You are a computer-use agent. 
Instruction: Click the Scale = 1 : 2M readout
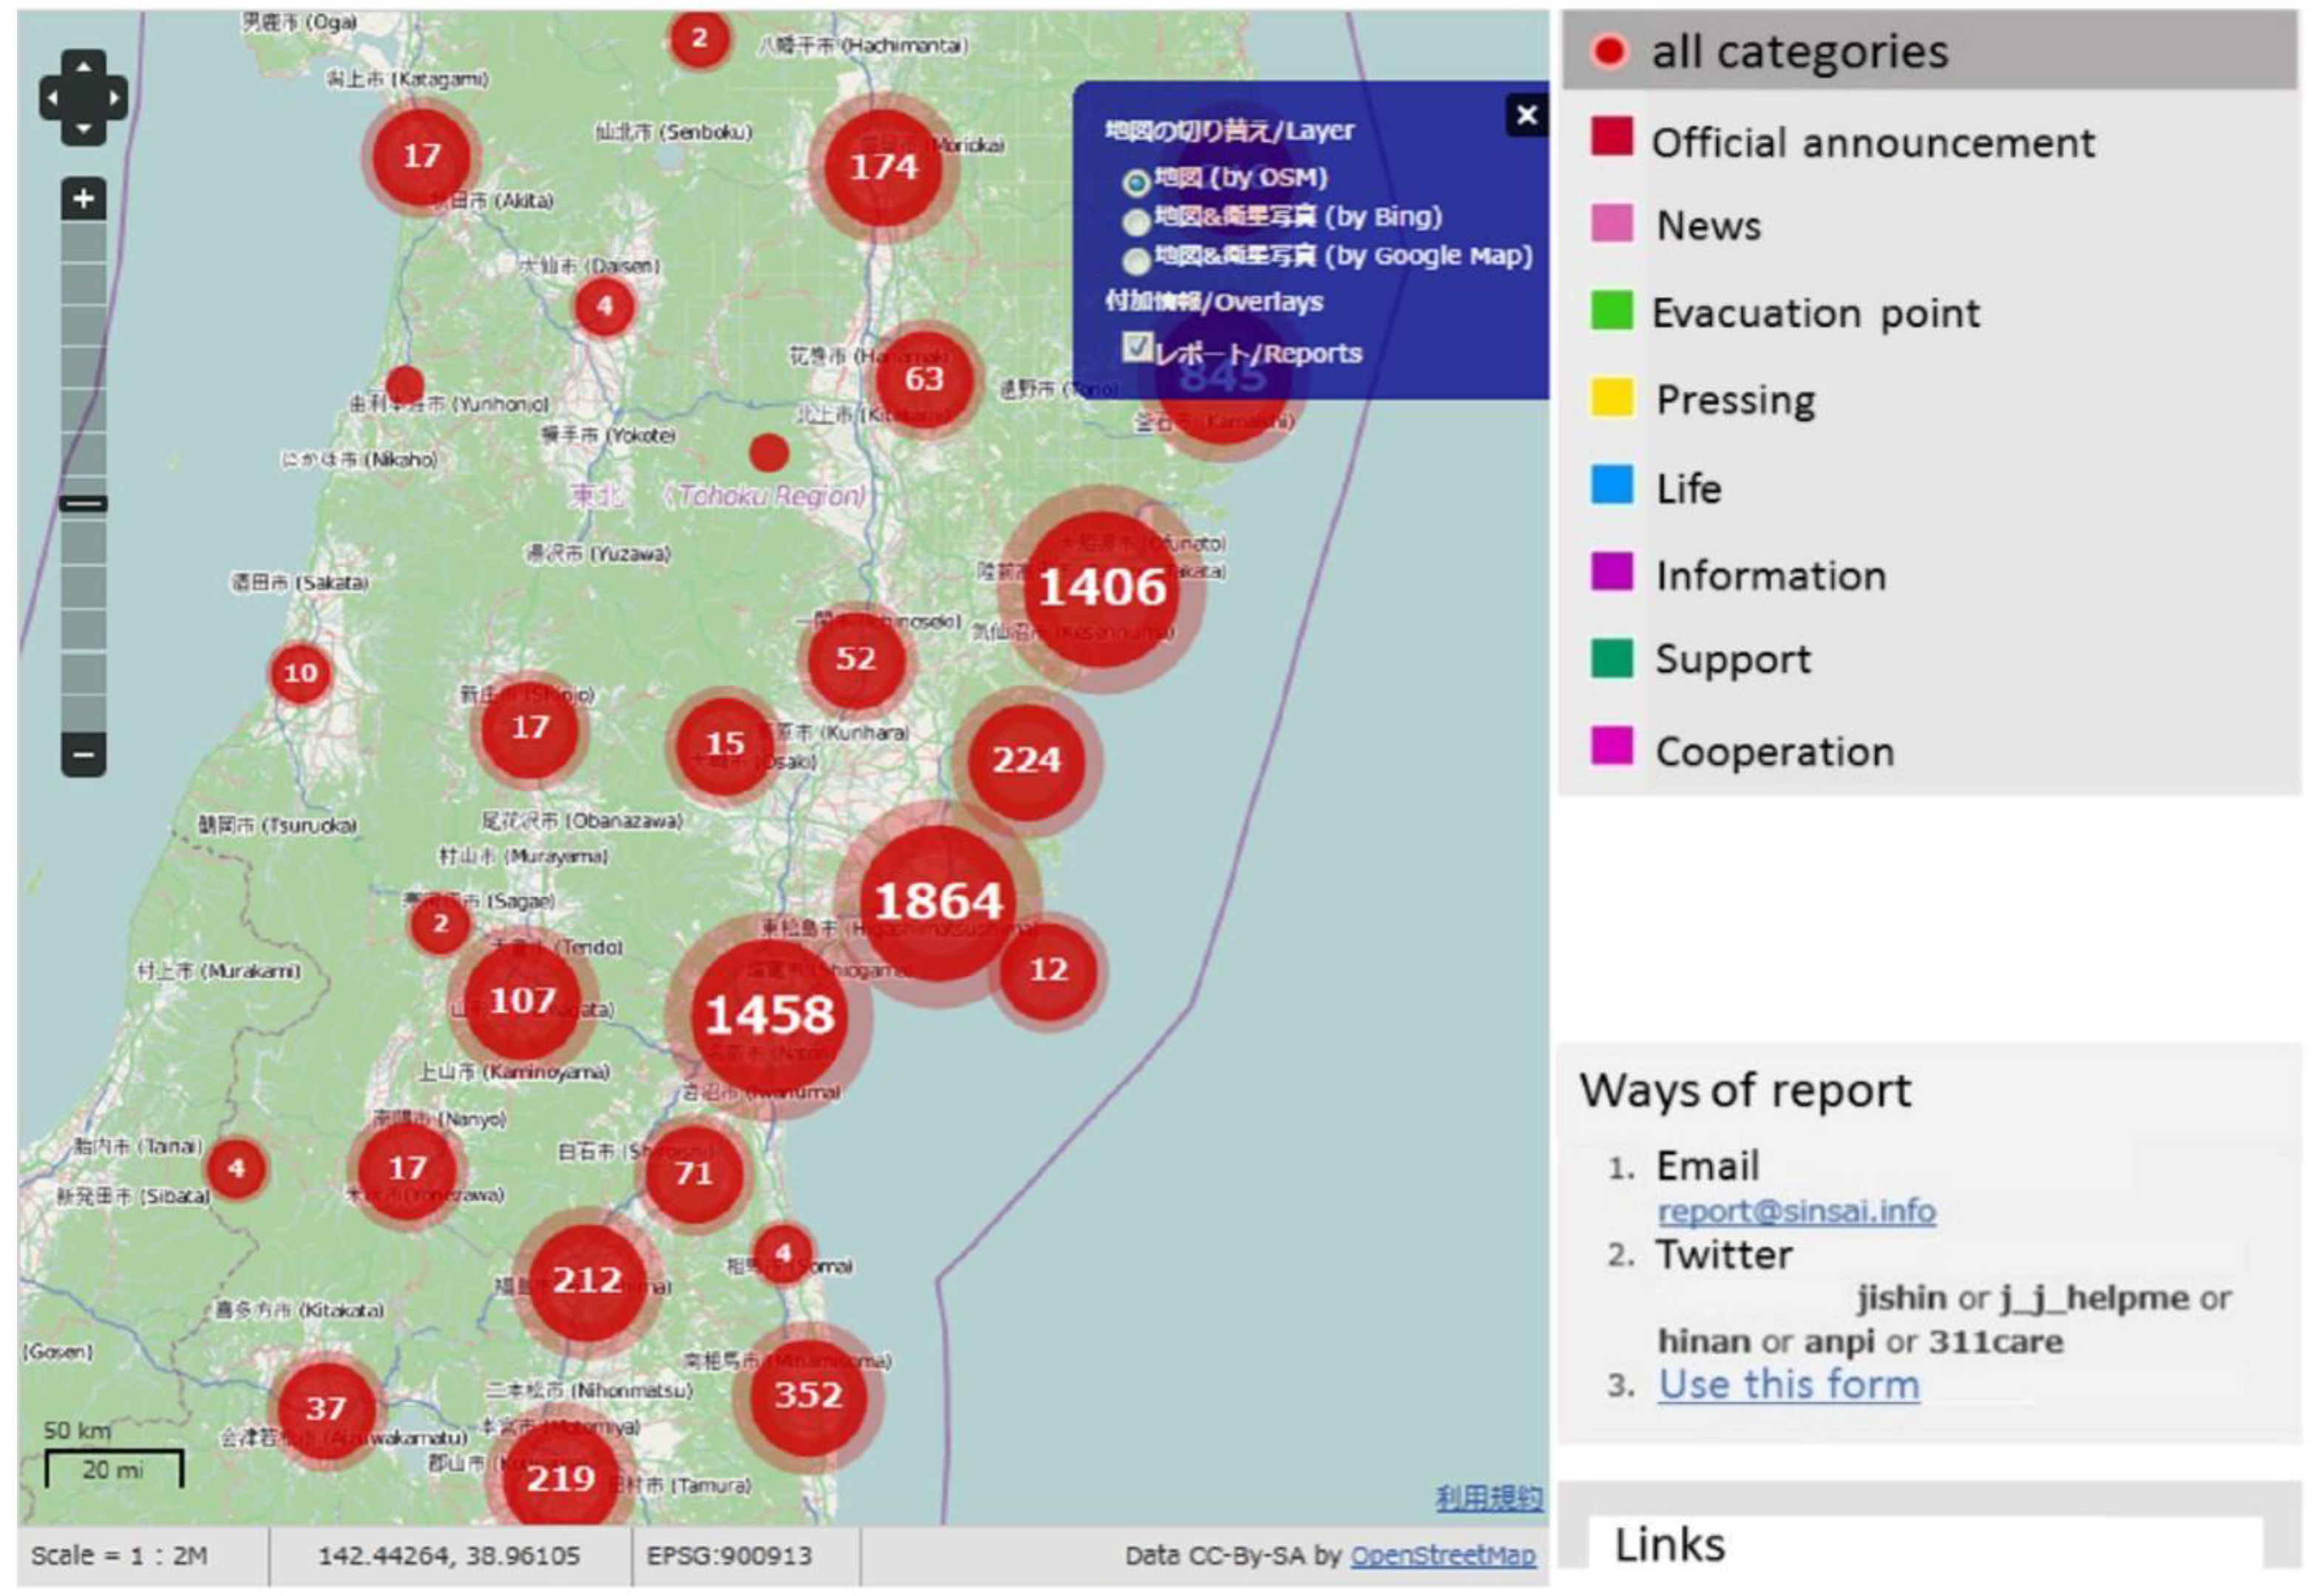pos(119,1555)
